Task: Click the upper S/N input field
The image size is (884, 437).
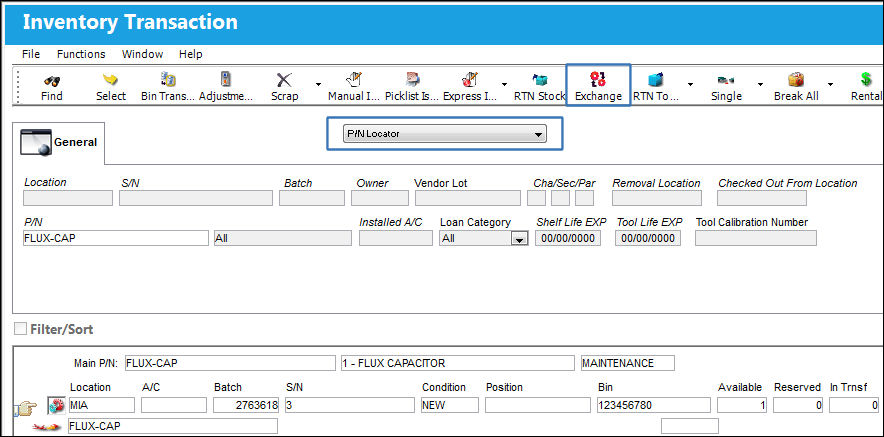Action: pos(196,198)
